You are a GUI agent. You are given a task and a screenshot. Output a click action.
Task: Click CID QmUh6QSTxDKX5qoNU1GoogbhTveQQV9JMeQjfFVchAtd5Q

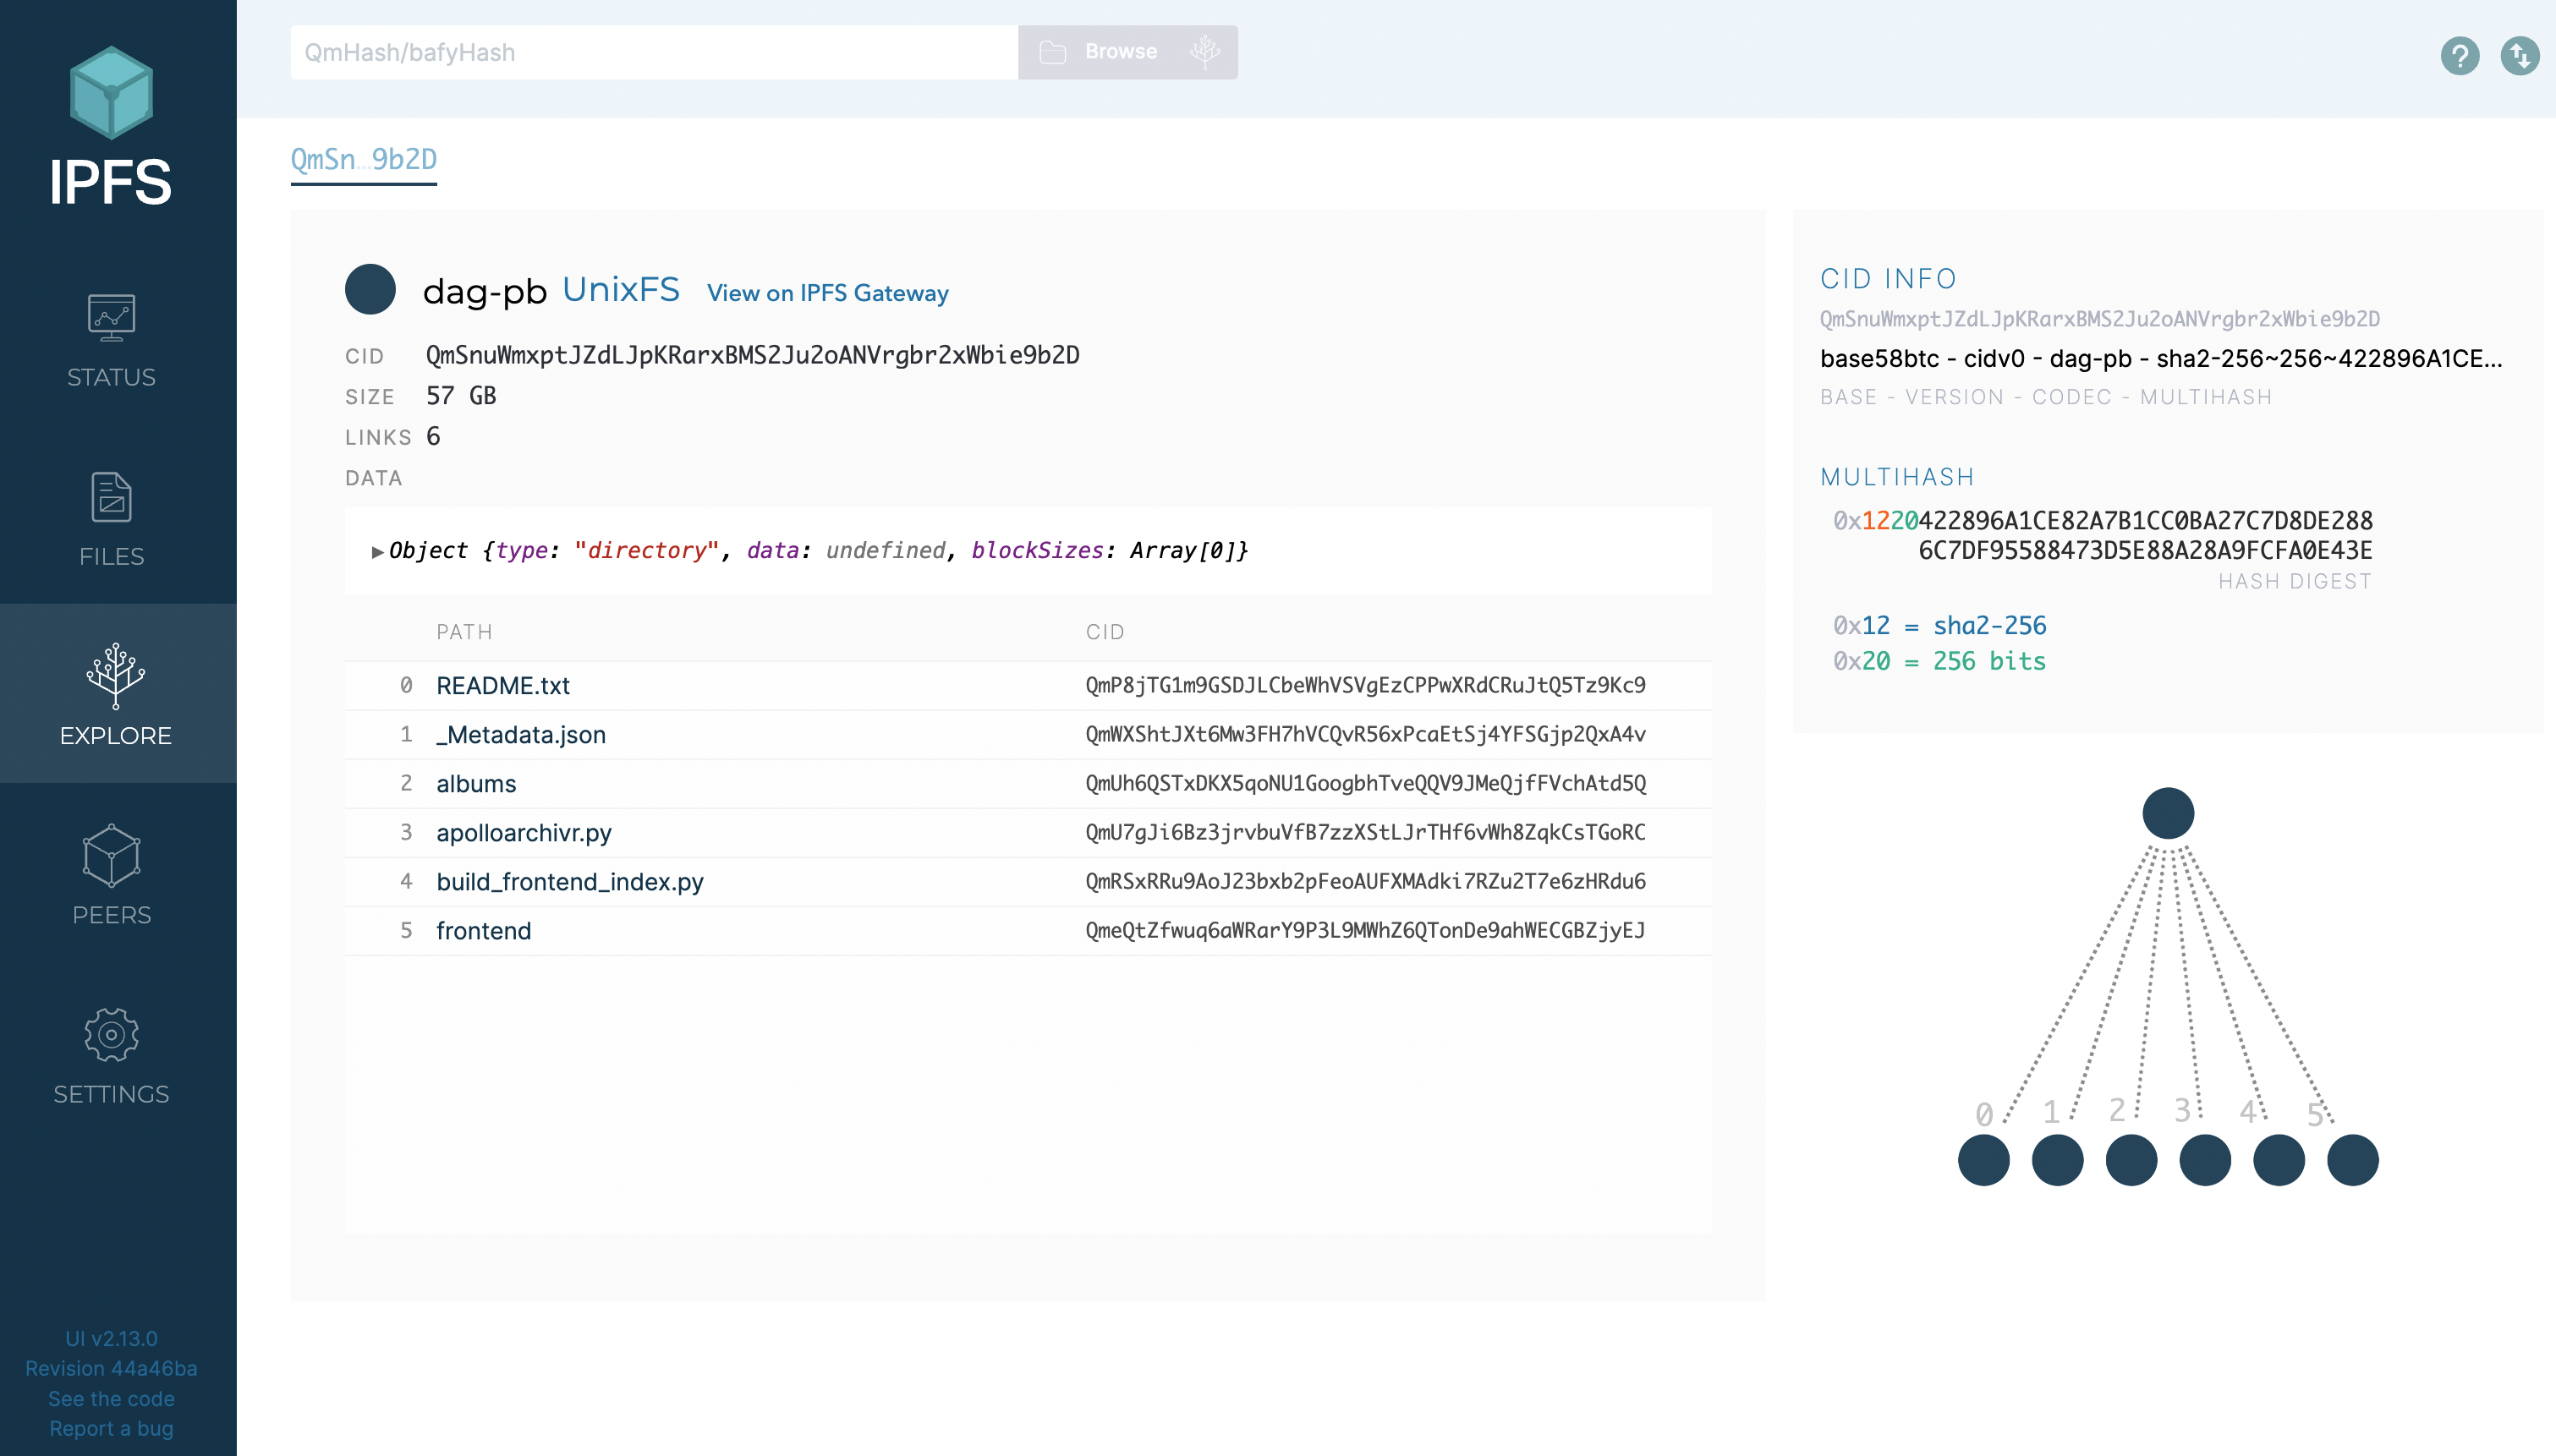pyautogui.click(x=1366, y=783)
